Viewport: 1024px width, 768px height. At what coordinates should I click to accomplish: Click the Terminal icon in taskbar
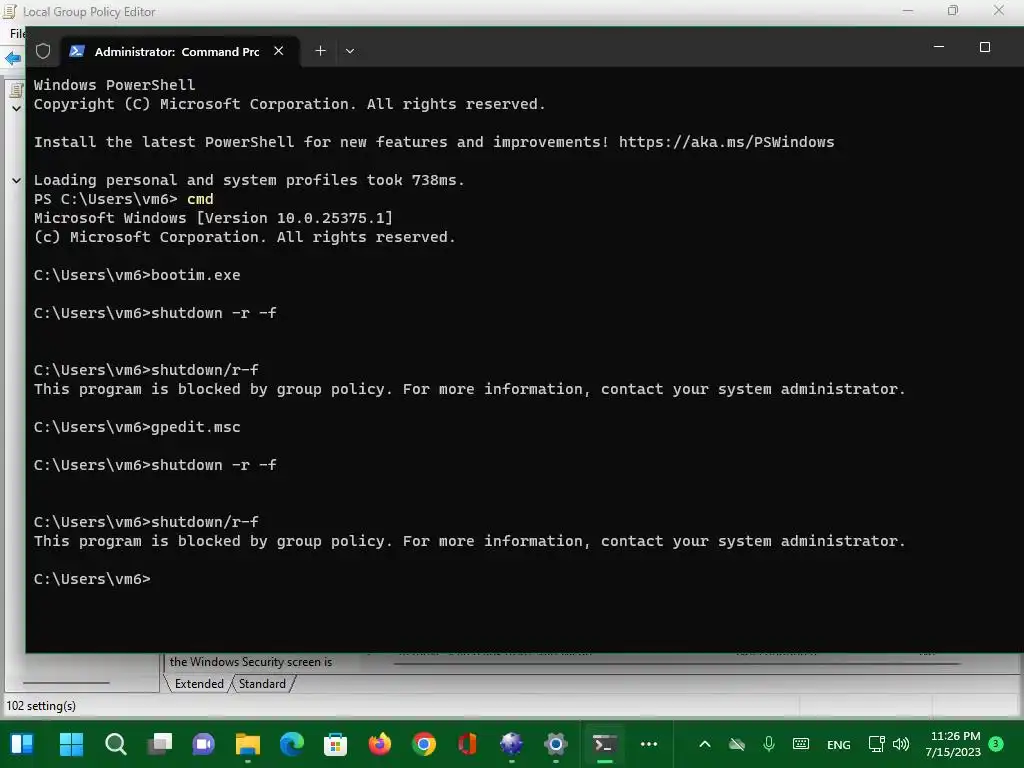[x=605, y=744]
